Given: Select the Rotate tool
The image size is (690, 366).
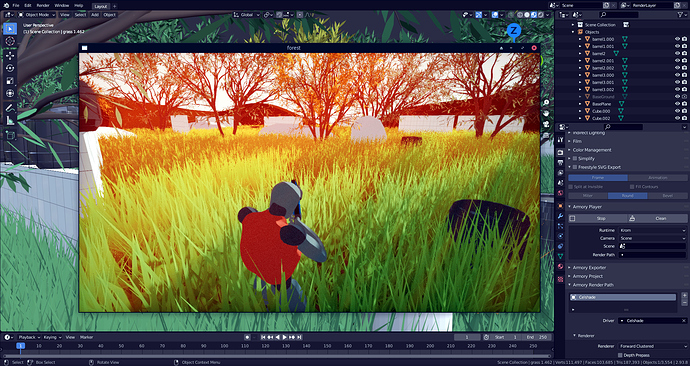Looking at the screenshot, I should pyautogui.click(x=10, y=68).
